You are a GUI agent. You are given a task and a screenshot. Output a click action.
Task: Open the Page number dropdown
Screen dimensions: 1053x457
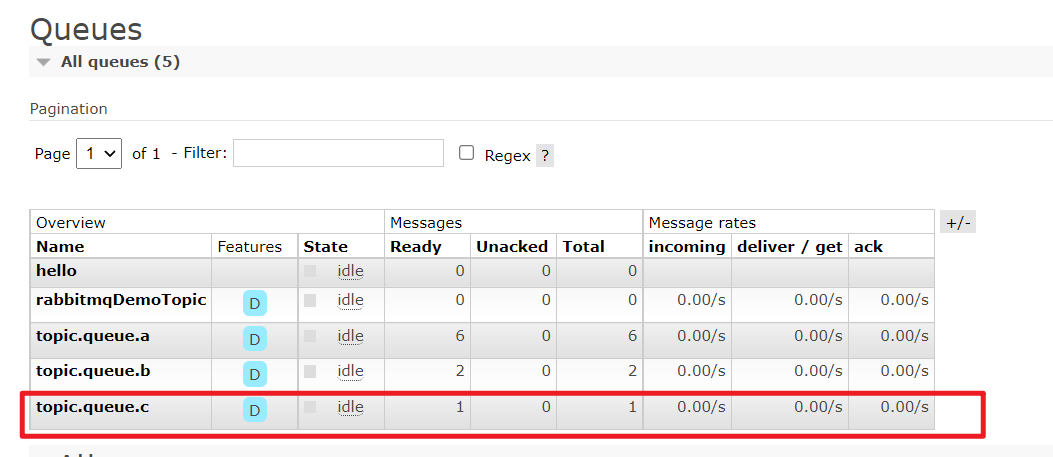pos(99,154)
